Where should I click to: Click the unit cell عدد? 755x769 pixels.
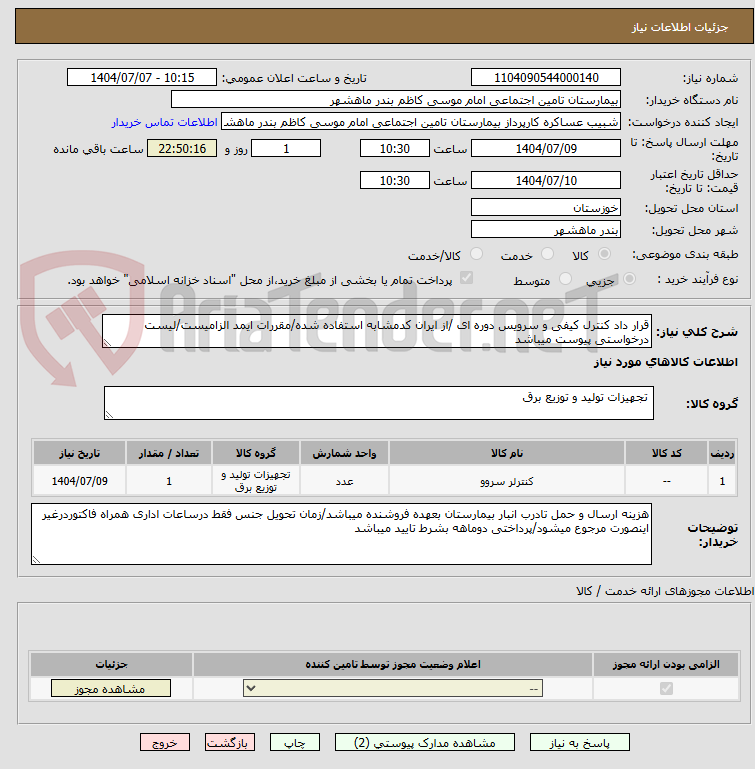pyautogui.click(x=344, y=481)
